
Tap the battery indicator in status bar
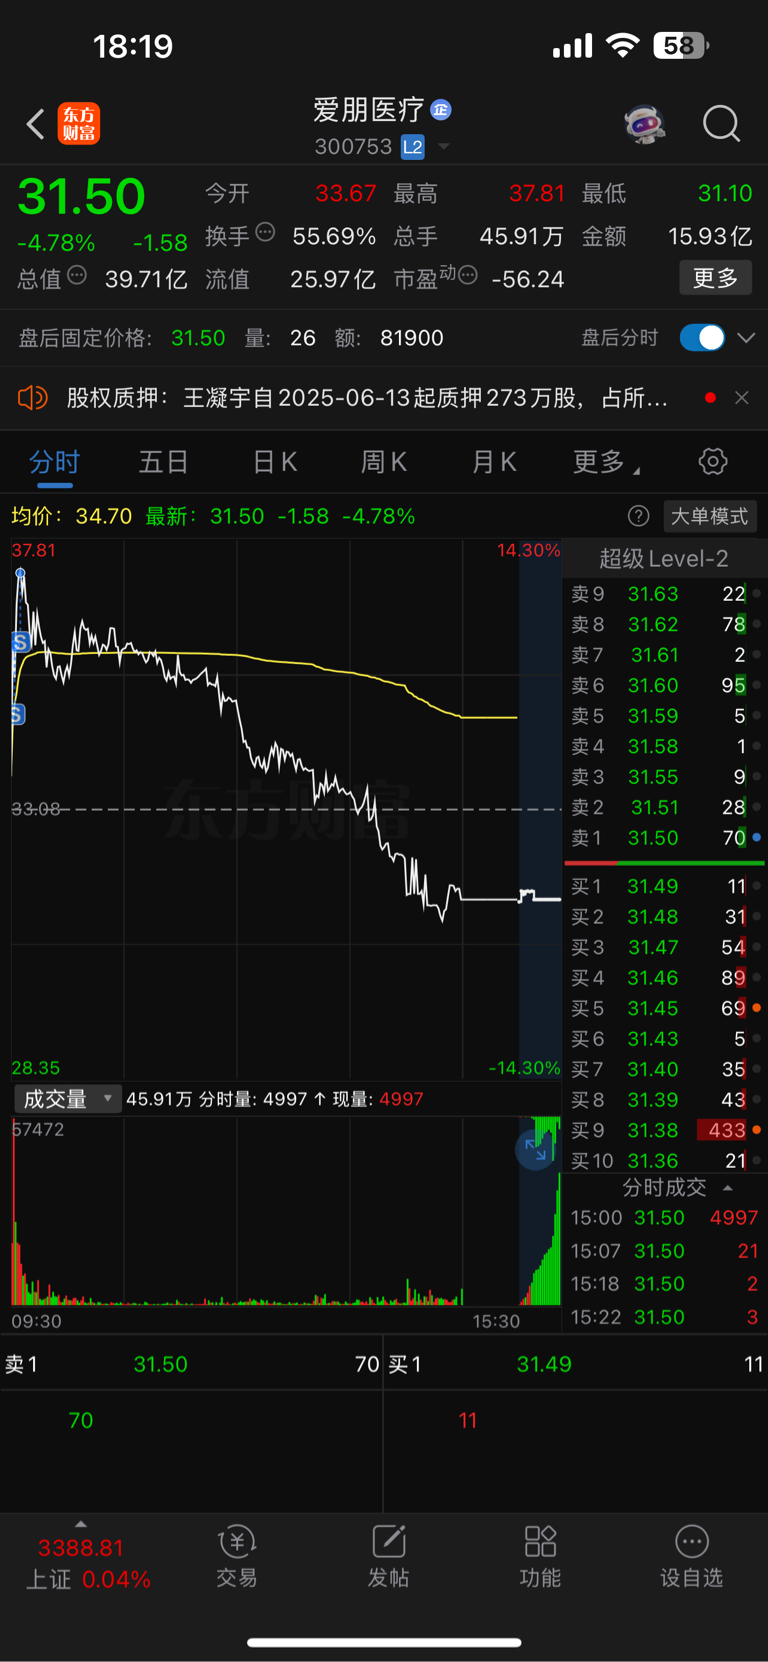pos(681,45)
